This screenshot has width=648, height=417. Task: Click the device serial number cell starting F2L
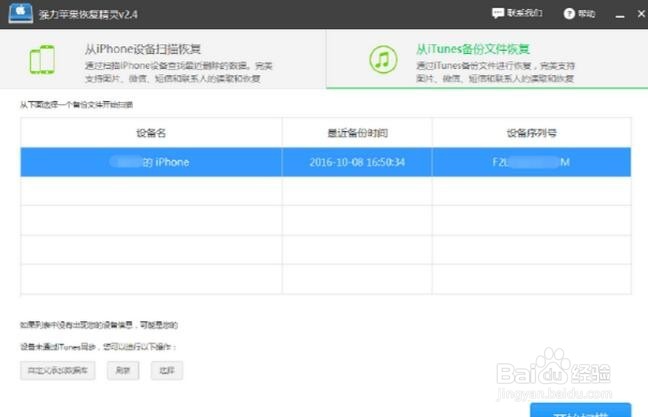pyautogui.click(x=531, y=162)
